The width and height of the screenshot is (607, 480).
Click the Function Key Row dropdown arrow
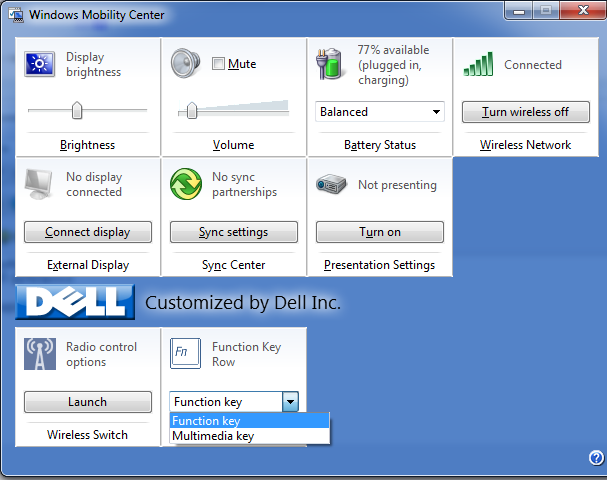tap(290, 402)
